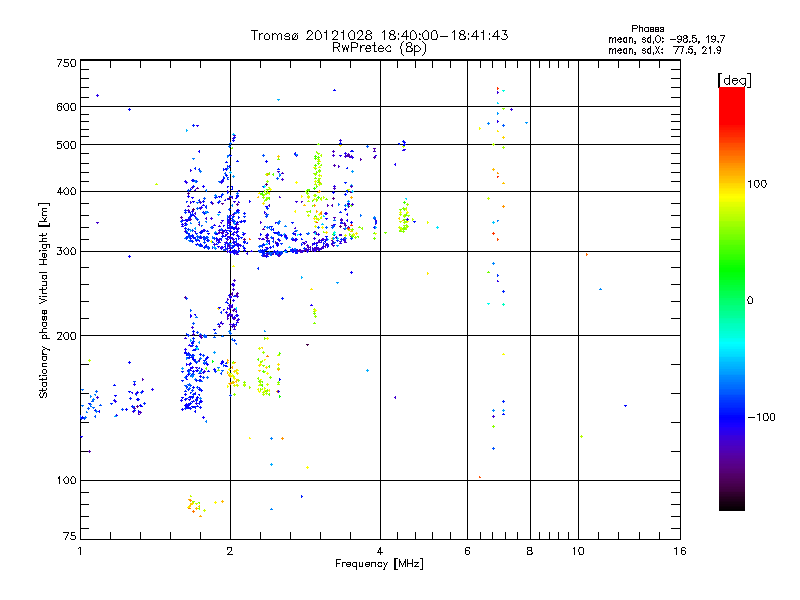
Task: Click the 'Frequency [MHz]' axis label
Action: point(379,564)
